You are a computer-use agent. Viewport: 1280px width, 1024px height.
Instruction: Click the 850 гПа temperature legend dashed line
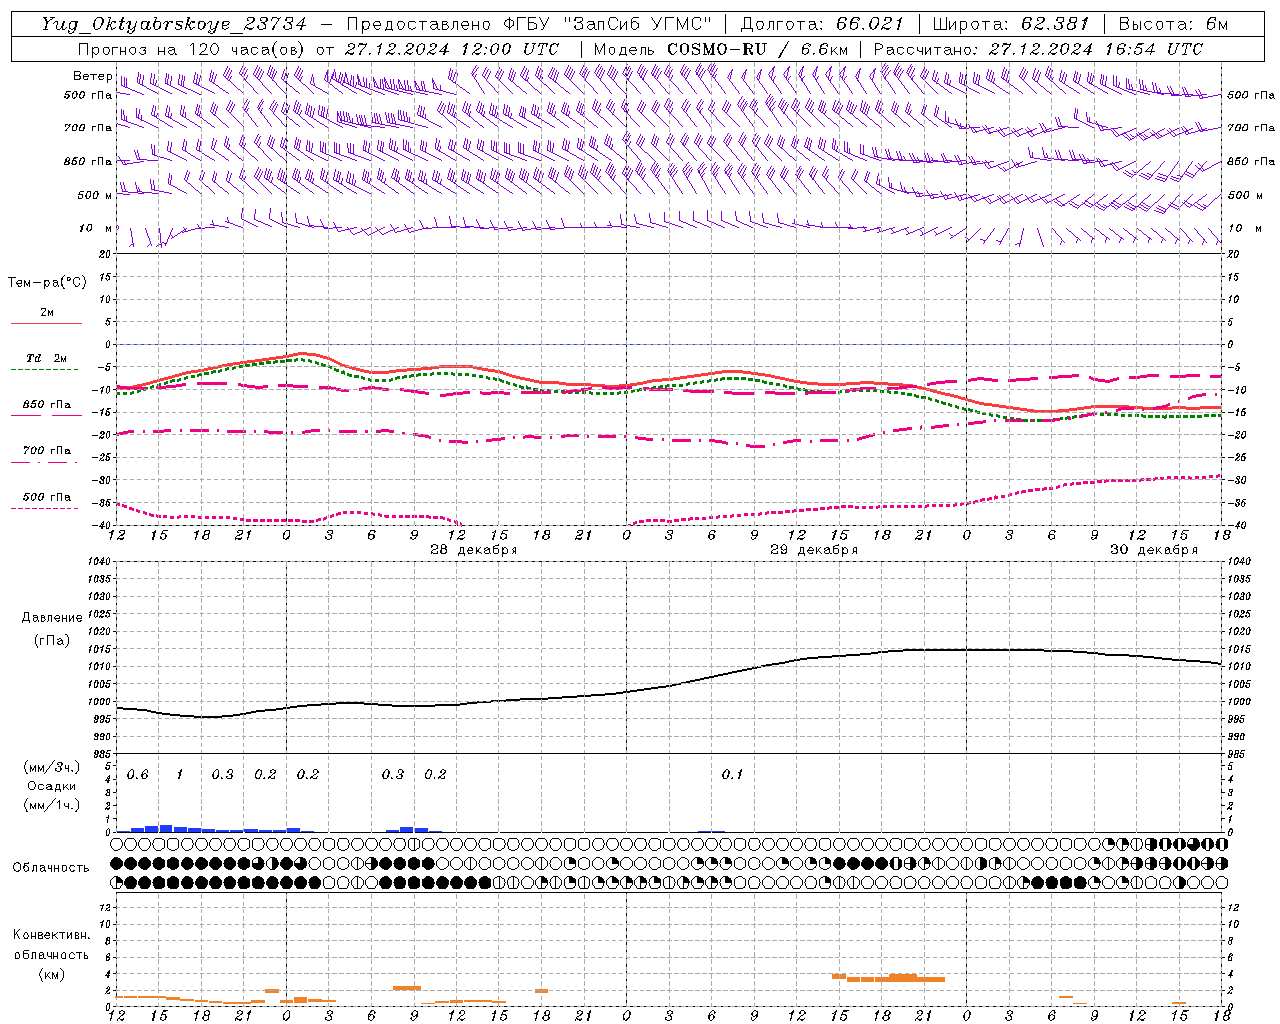pyautogui.click(x=44, y=415)
